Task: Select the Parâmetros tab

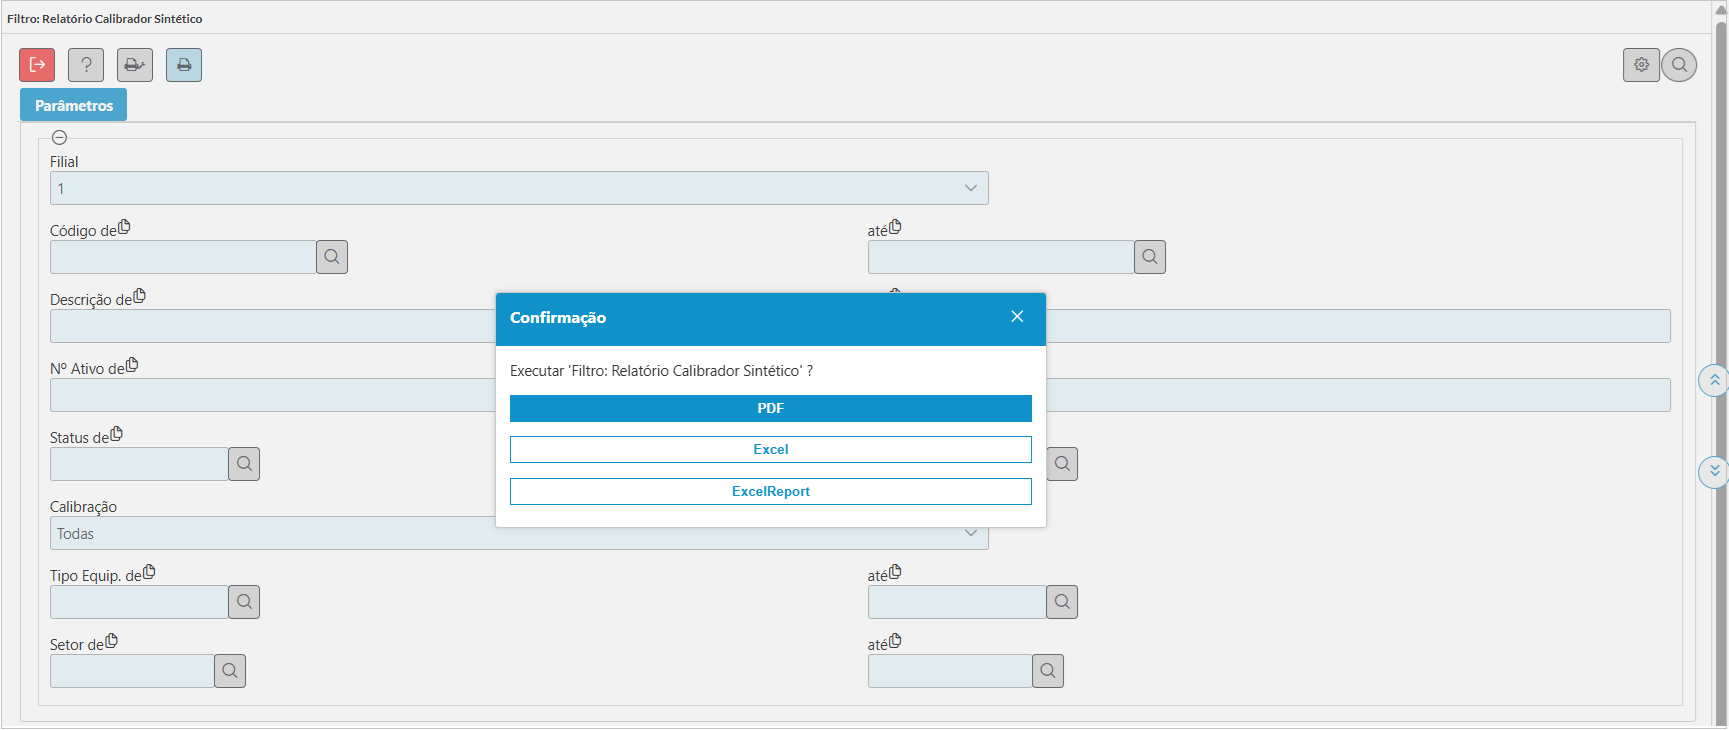Action: coord(74,105)
